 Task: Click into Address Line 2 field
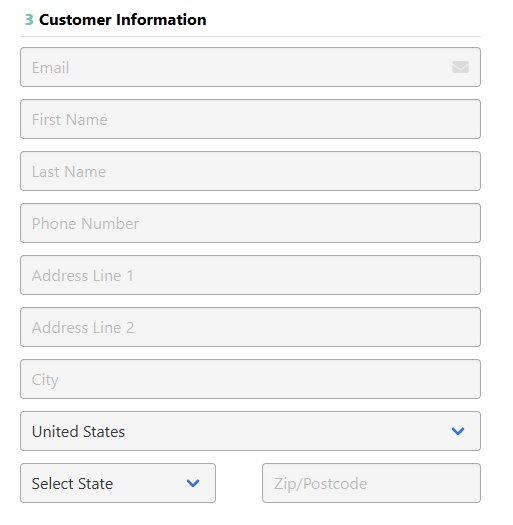pos(250,327)
